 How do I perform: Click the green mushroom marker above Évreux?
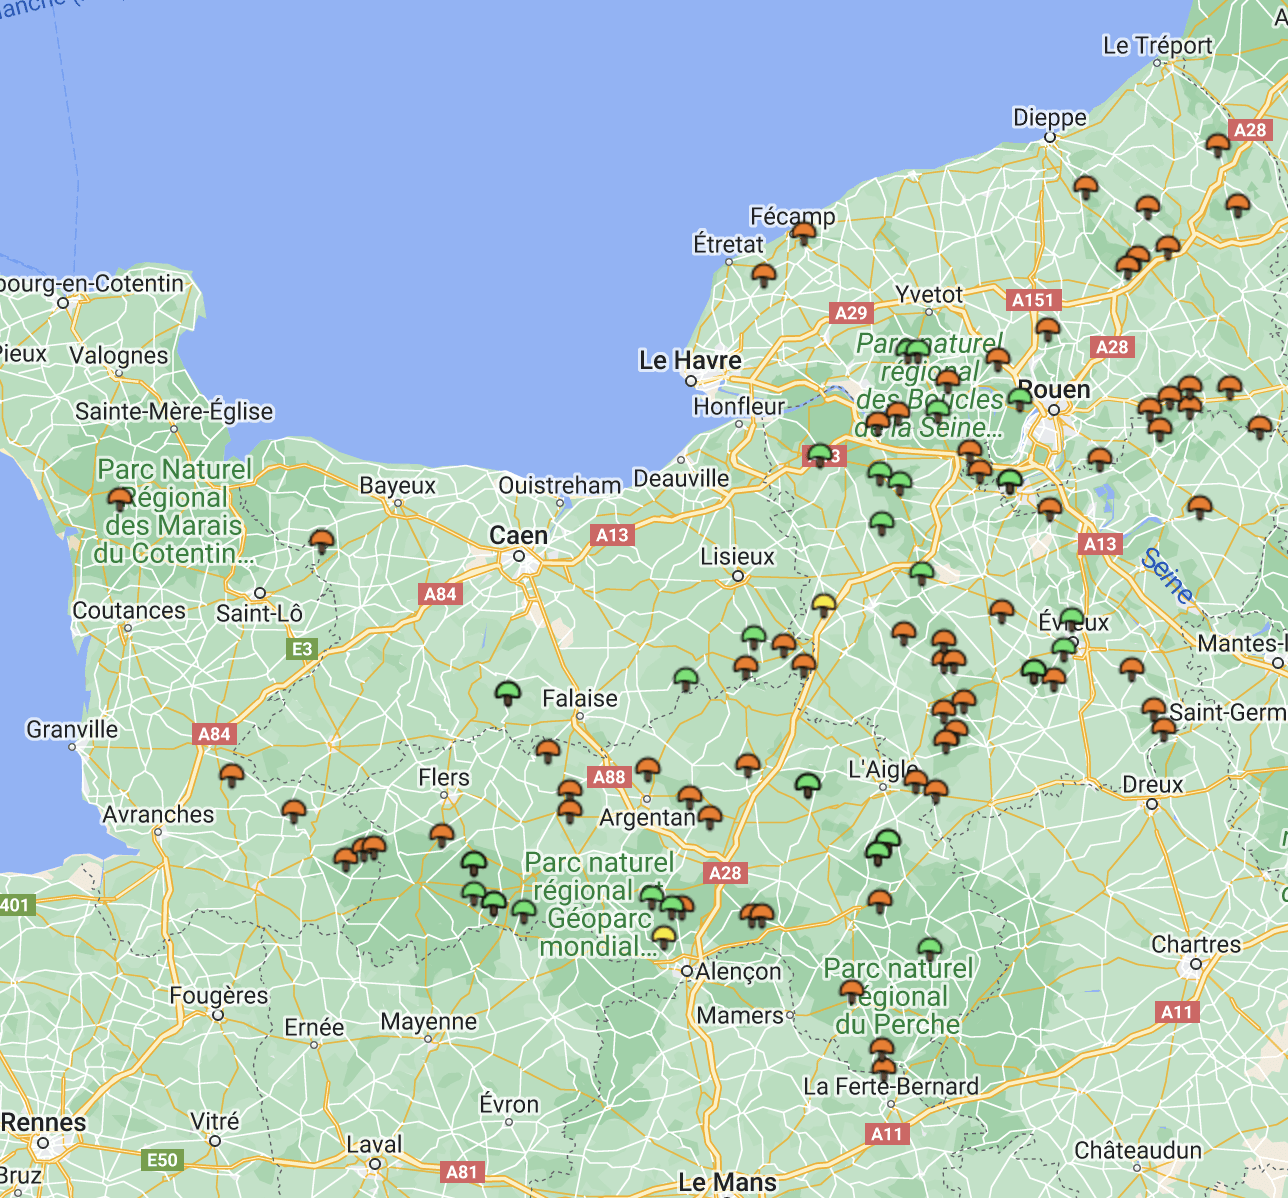1071,619
